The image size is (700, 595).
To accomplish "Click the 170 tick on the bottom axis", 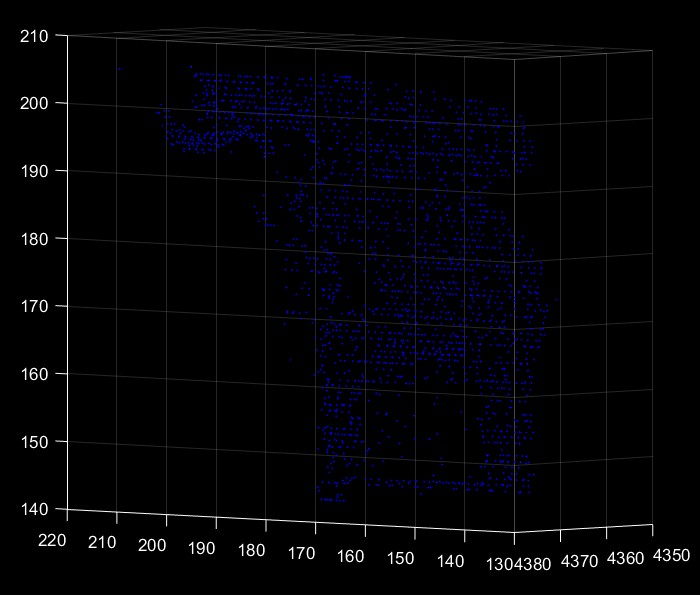I will [x=302, y=554].
